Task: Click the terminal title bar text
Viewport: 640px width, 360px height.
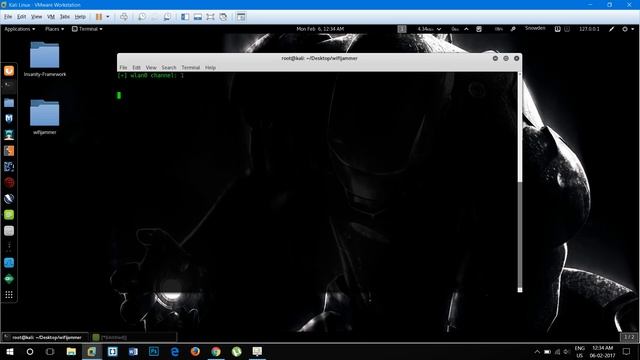Action: tap(320, 58)
